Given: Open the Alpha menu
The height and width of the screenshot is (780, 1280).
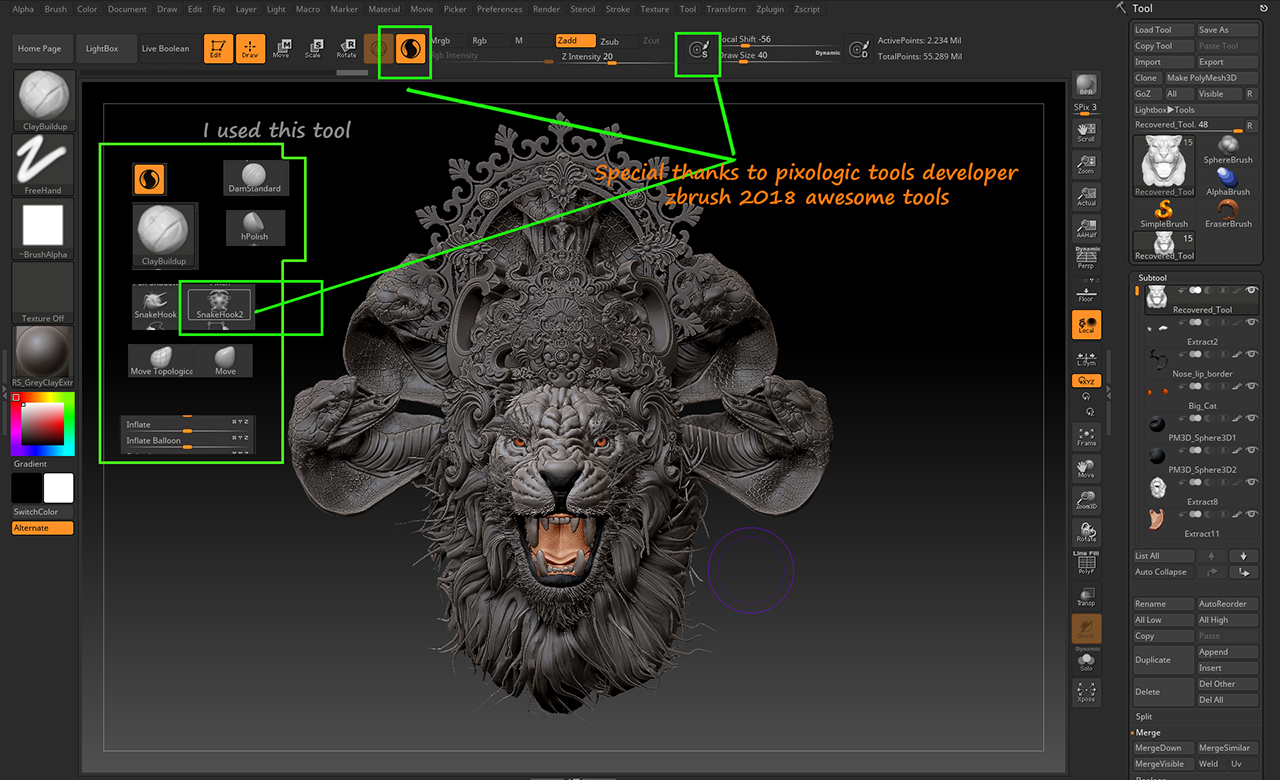Looking at the screenshot, I should click(23, 9).
